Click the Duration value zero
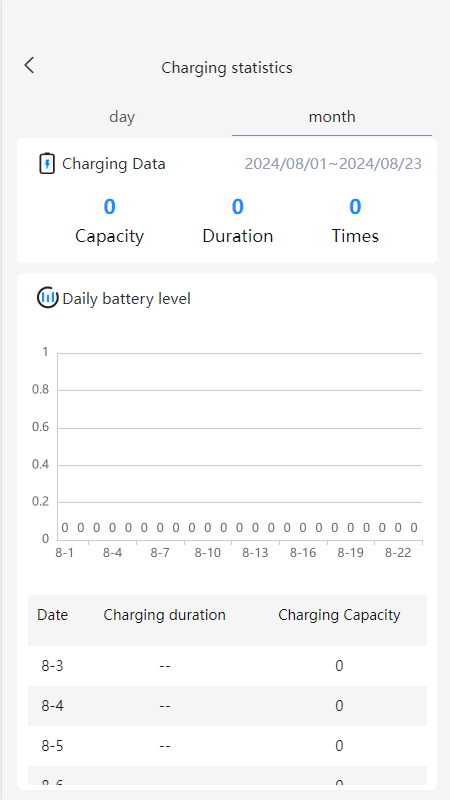The image size is (450, 800). tap(238, 207)
